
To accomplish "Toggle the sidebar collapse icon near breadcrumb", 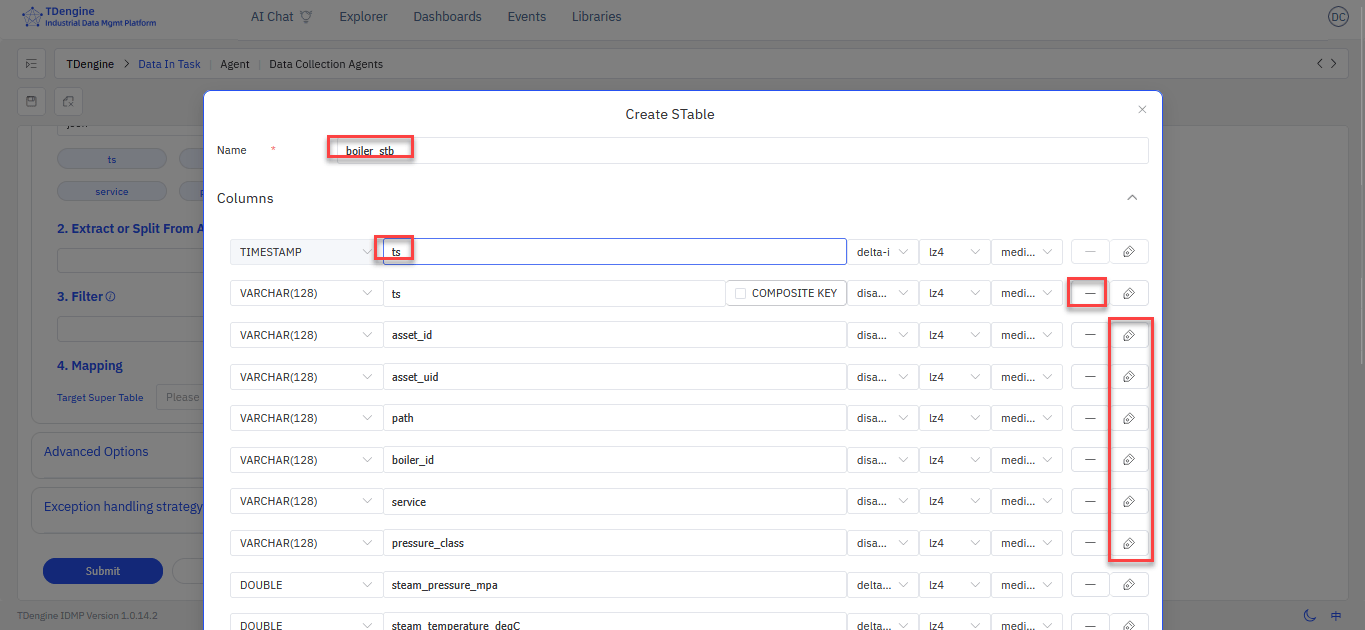I will [x=32, y=64].
